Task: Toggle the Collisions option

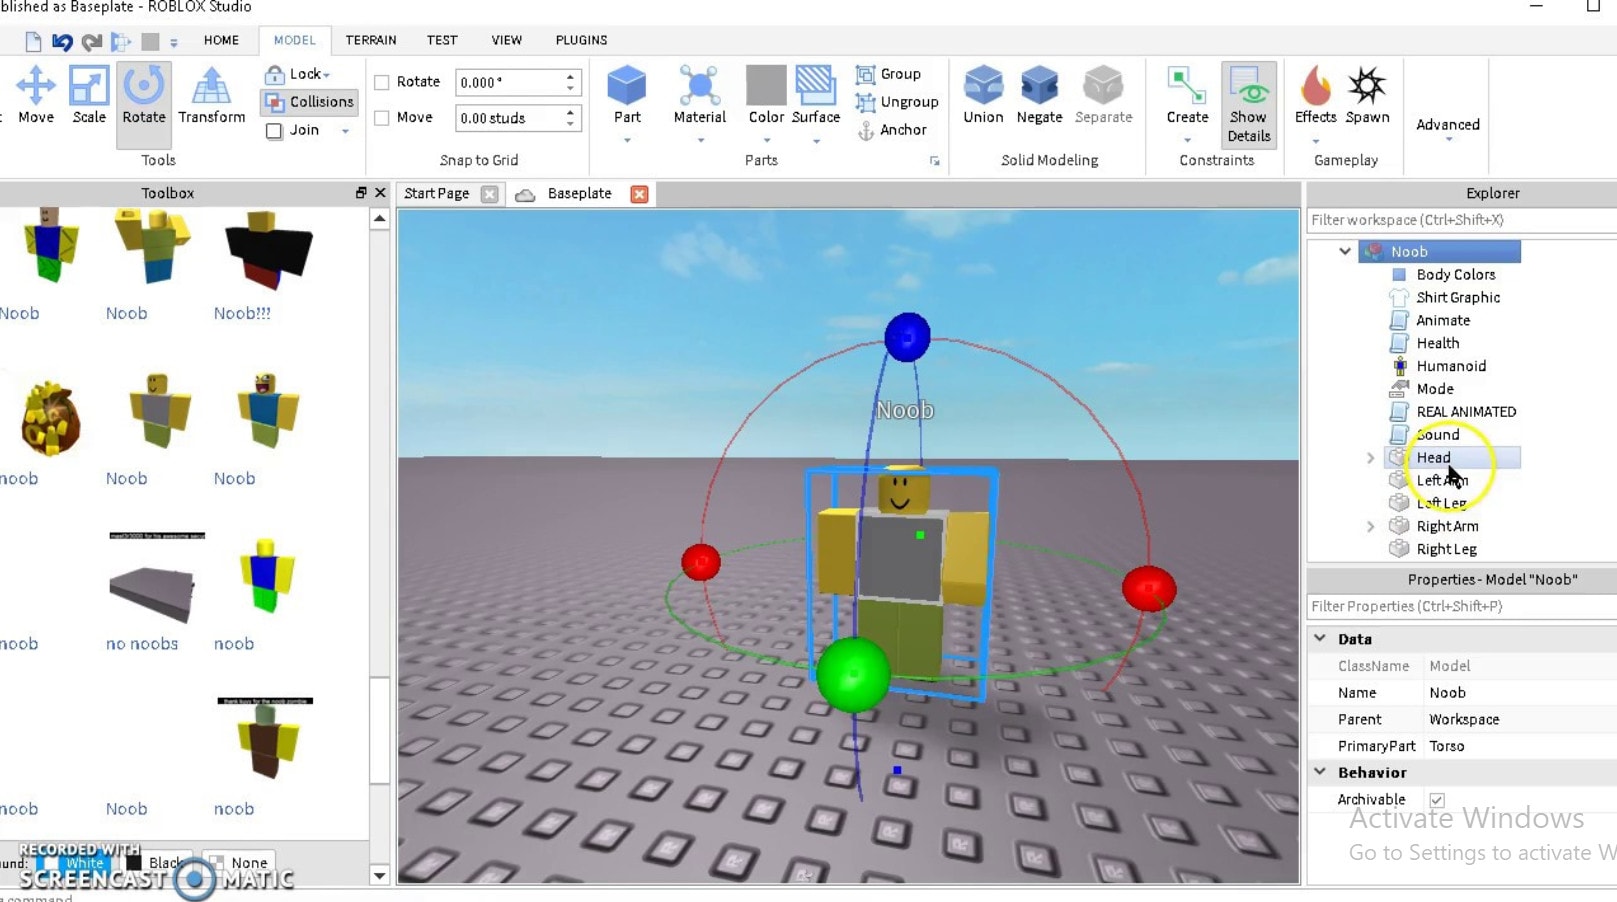Action: (x=309, y=102)
